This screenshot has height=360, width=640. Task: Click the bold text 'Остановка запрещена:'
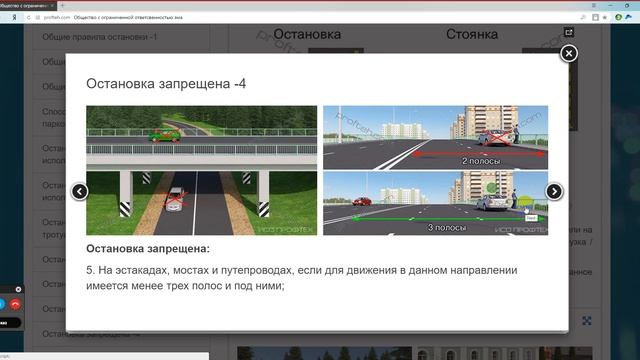point(148,249)
